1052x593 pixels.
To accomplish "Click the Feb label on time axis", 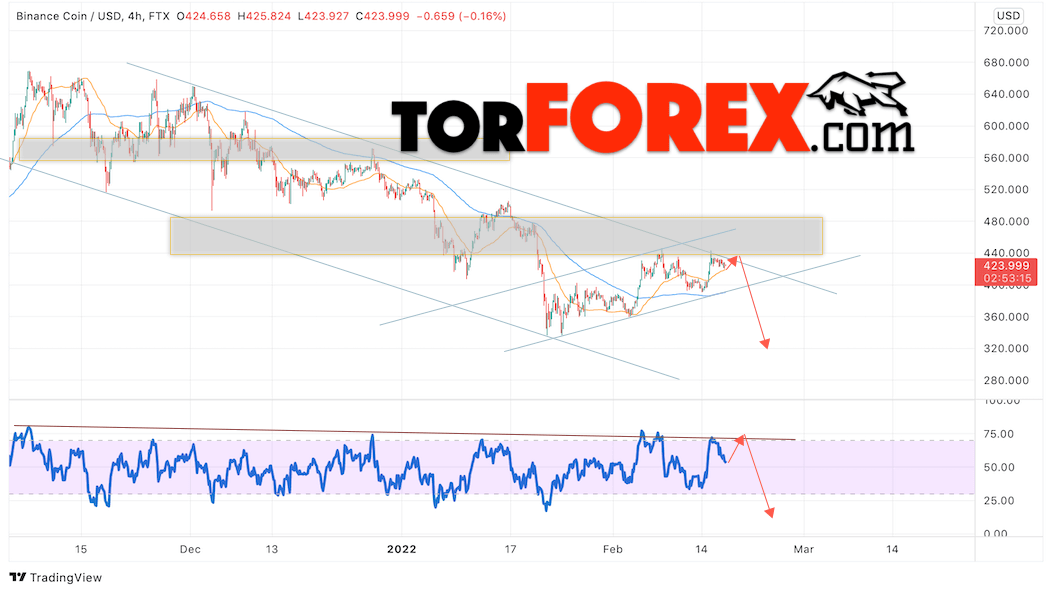I will [x=613, y=549].
